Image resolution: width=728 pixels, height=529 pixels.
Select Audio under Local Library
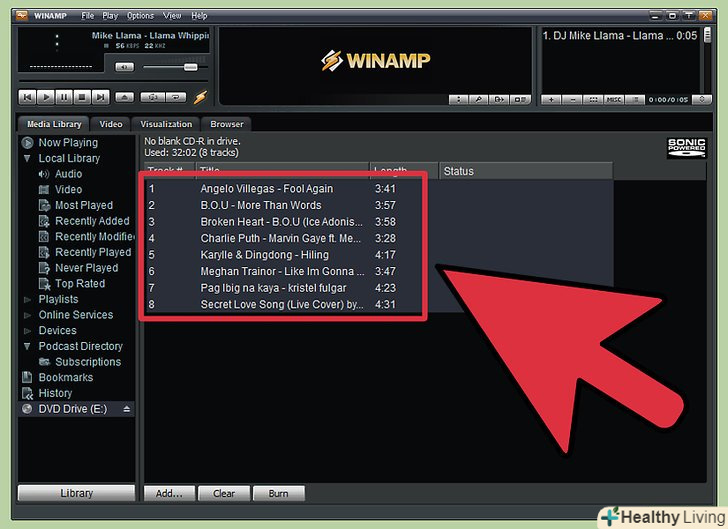point(68,174)
